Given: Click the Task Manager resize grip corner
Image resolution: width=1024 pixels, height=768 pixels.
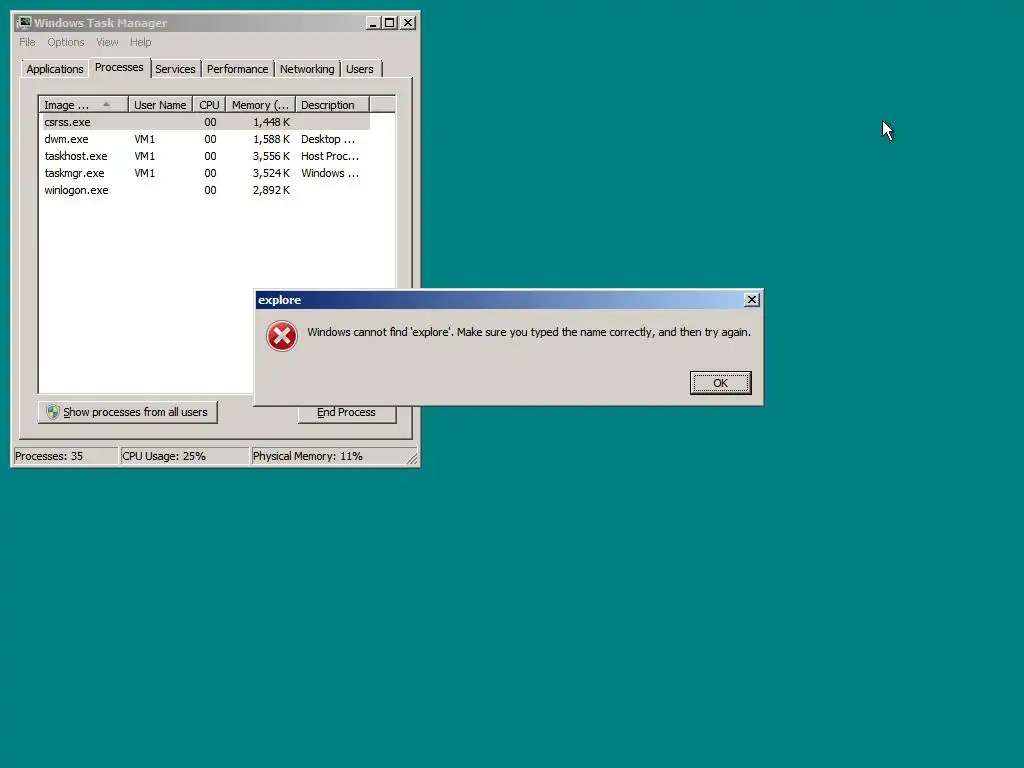Looking at the screenshot, I should 412,459.
